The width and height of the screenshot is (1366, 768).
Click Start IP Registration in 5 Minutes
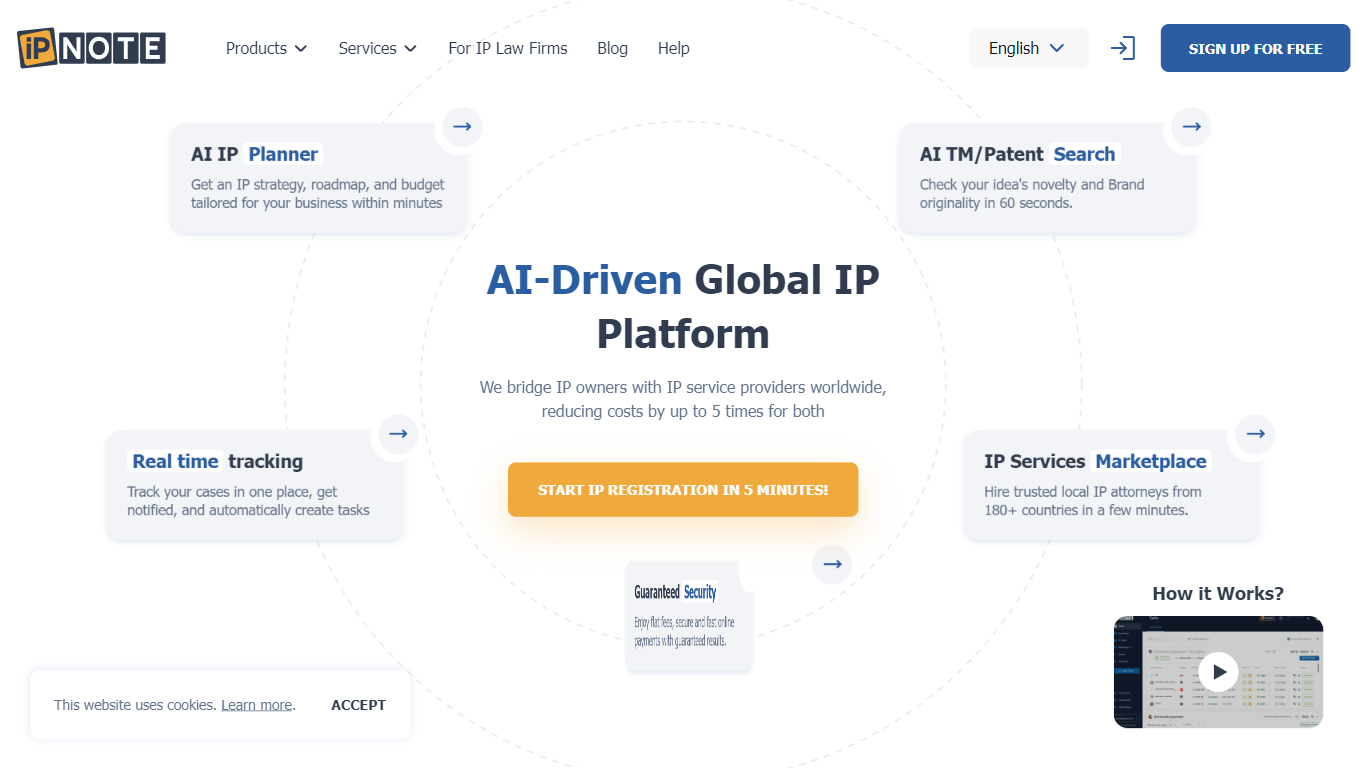click(683, 490)
